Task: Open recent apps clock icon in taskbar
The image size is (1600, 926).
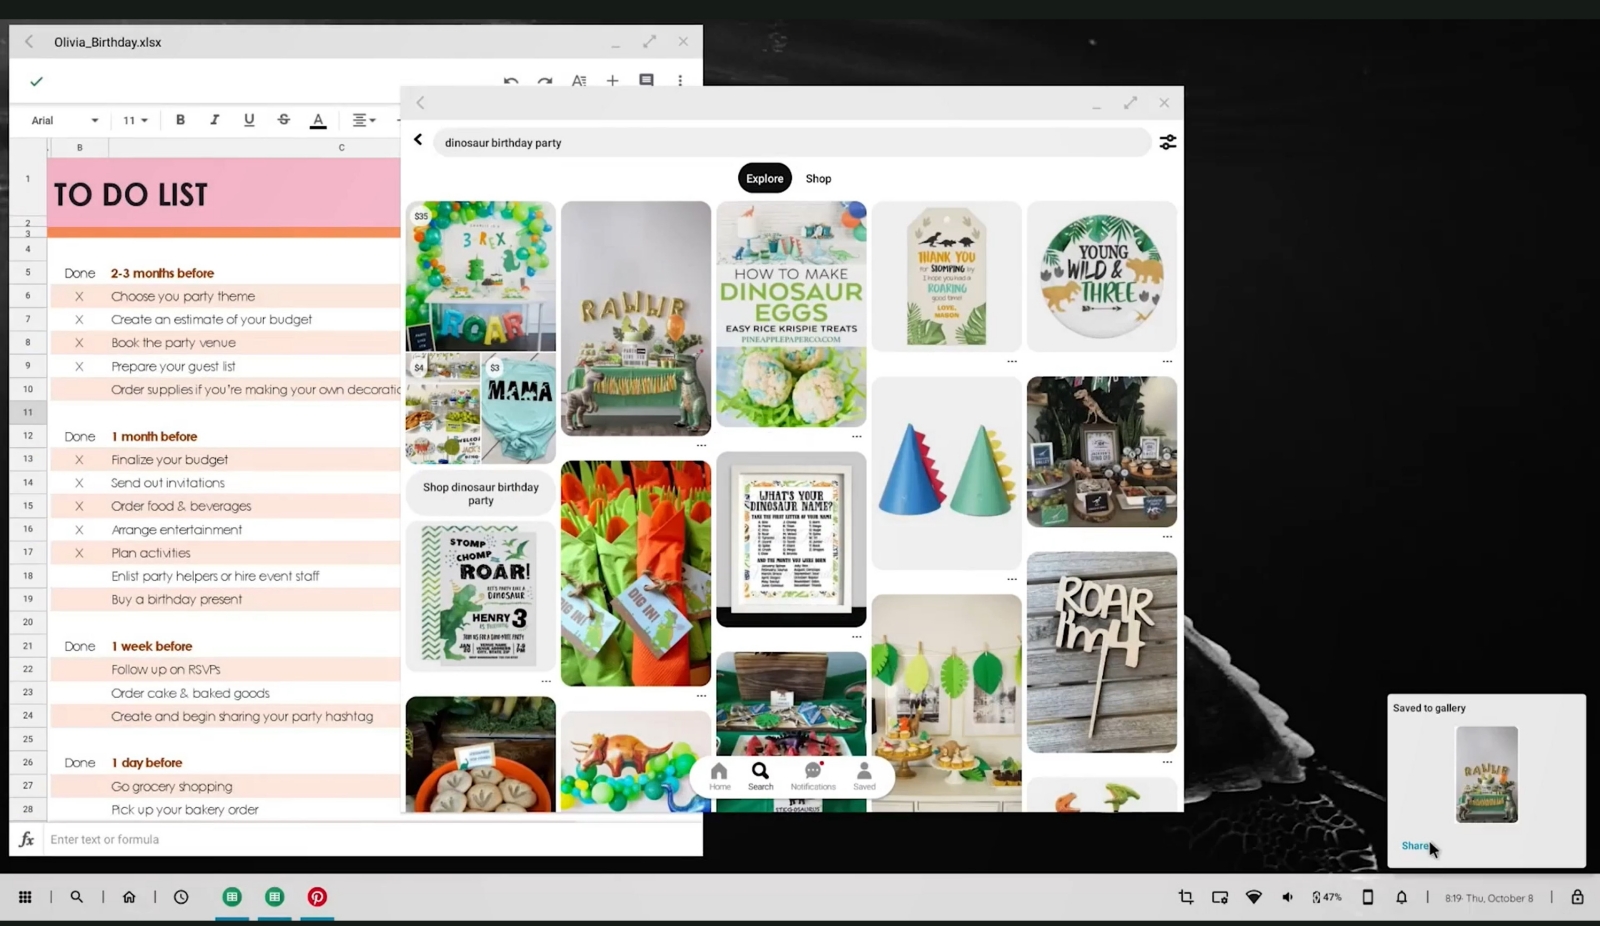Action: (181, 897)
